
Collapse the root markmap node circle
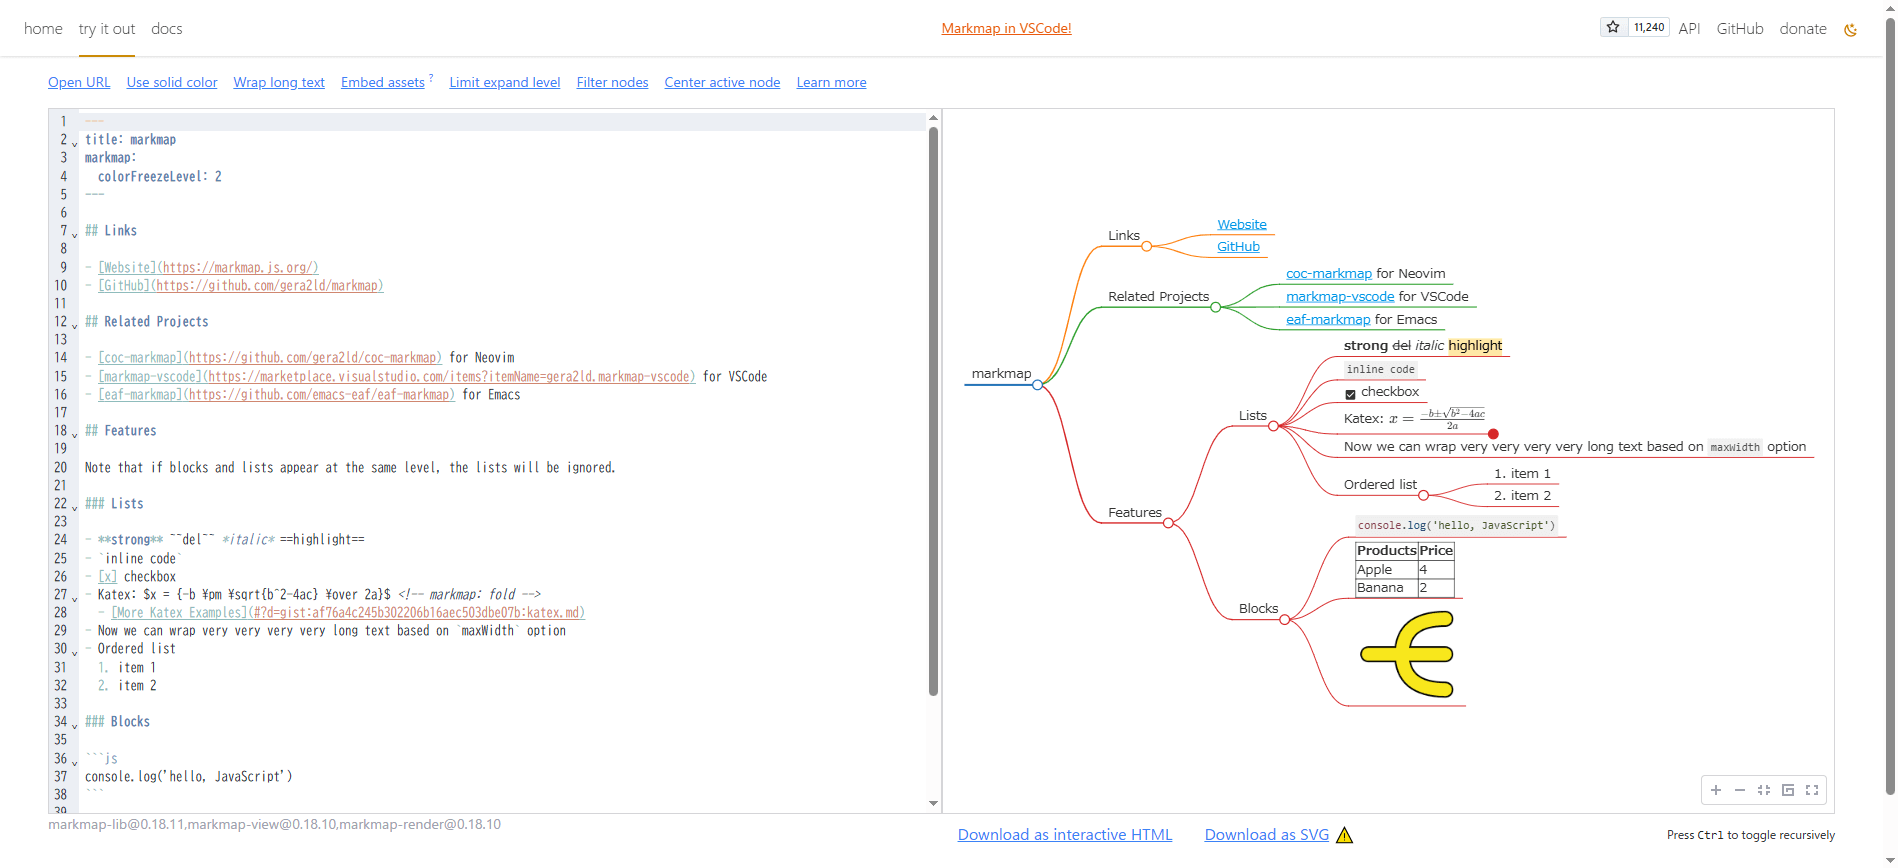tap(1038, 385)
